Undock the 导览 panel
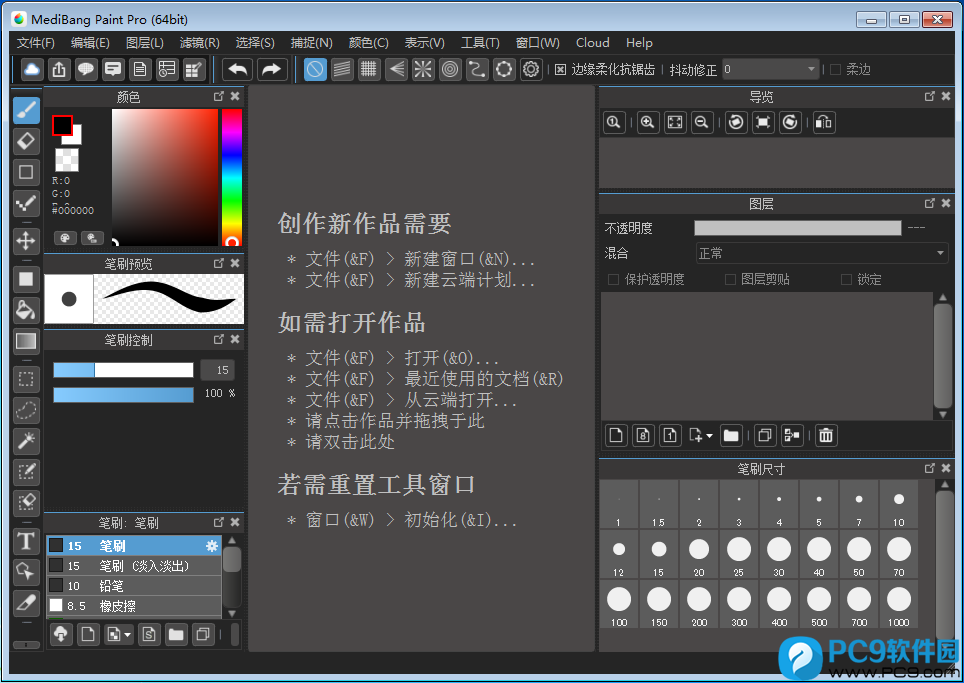 point(930,97)
